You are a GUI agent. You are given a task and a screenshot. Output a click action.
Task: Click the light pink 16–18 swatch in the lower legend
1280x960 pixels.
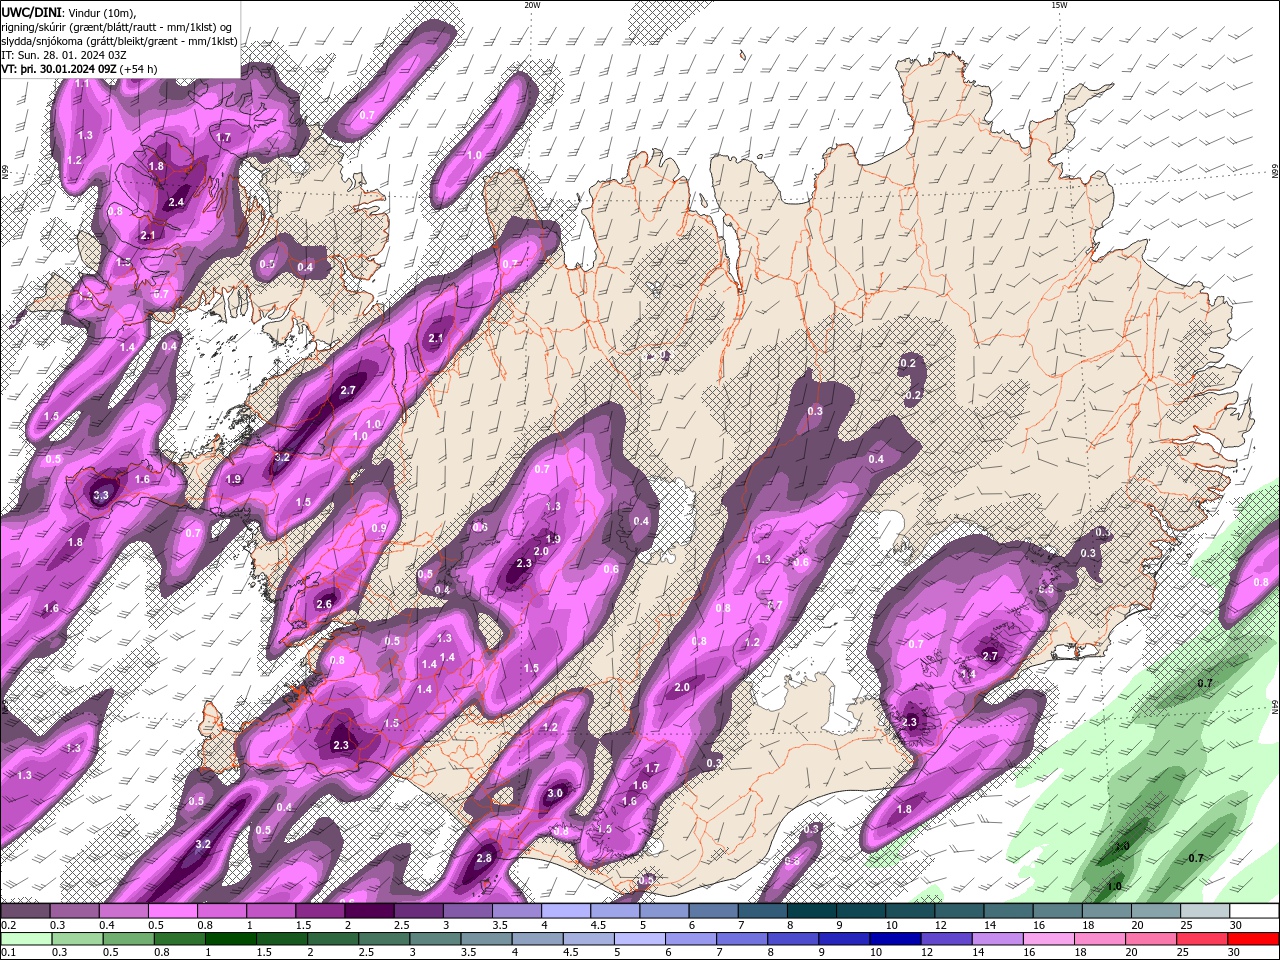tap(1047, 939)
